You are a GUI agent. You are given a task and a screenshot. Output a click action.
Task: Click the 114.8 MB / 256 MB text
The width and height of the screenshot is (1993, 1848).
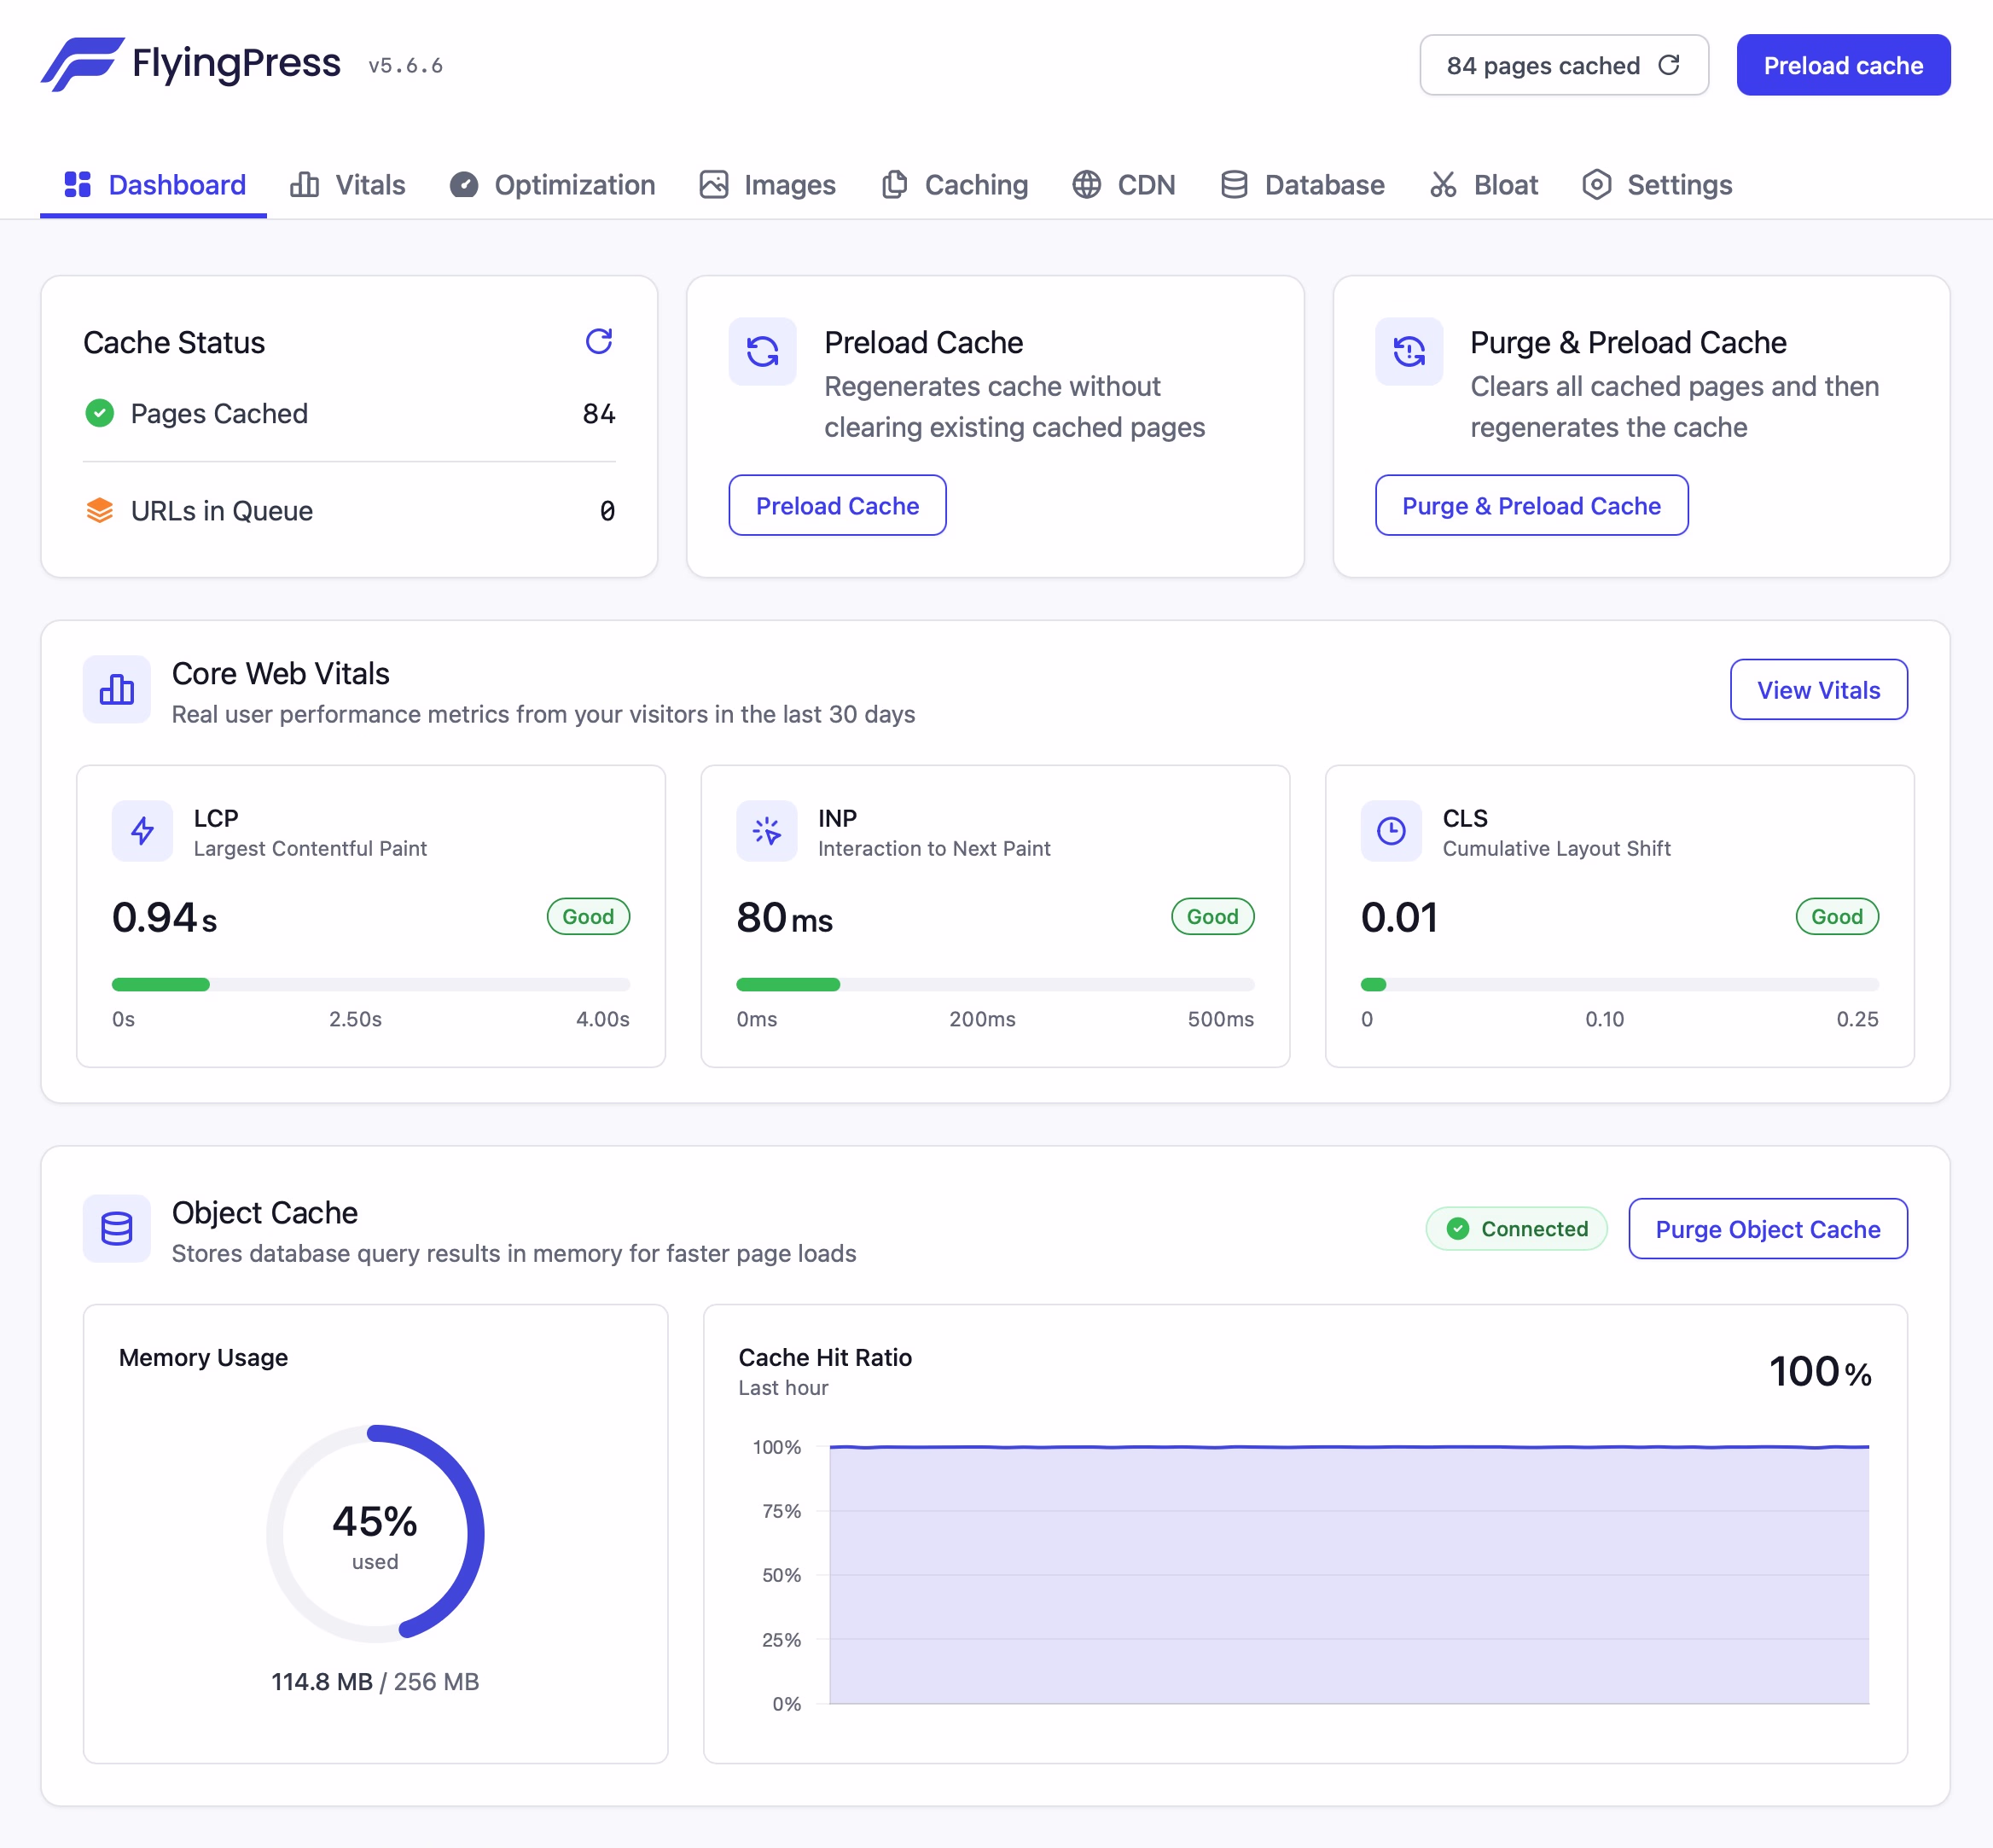(375, 1681)
